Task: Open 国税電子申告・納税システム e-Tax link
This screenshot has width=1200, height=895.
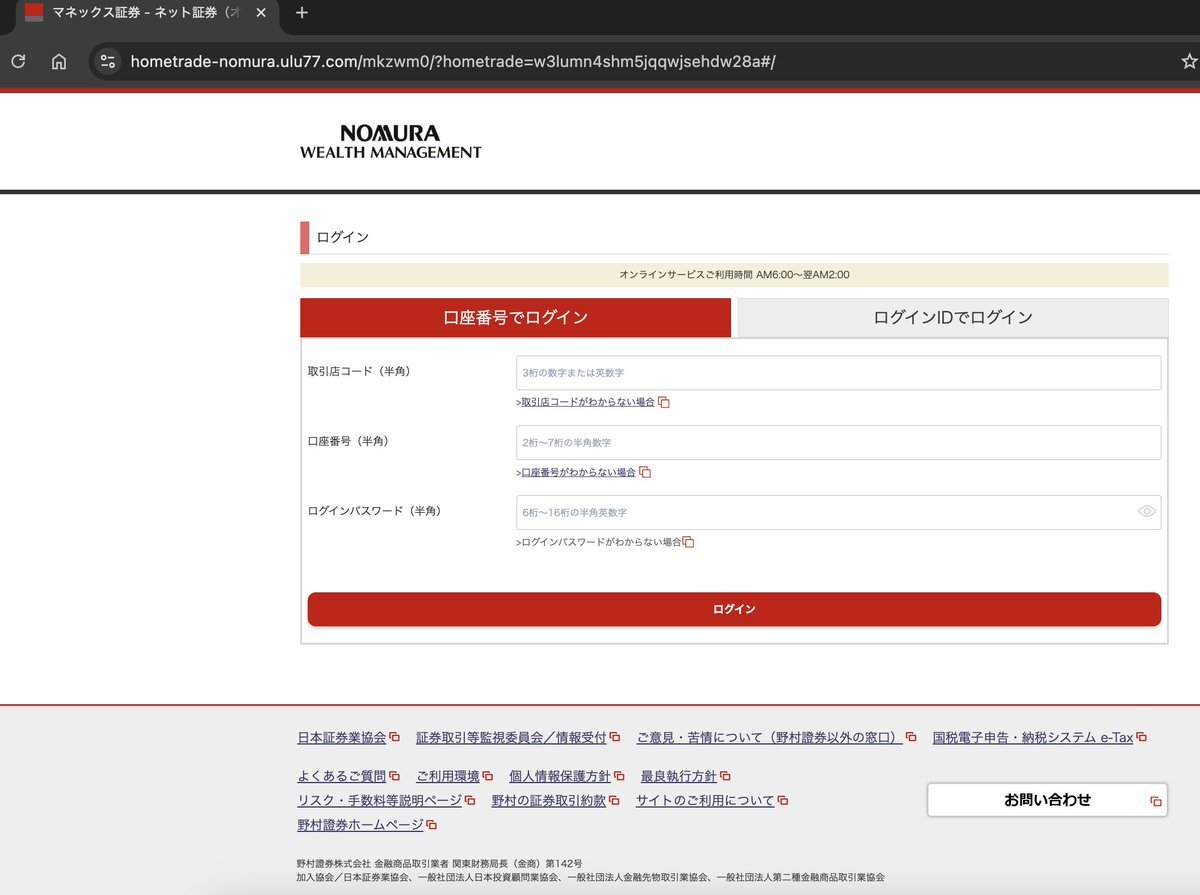Action: click(1033, 738)
